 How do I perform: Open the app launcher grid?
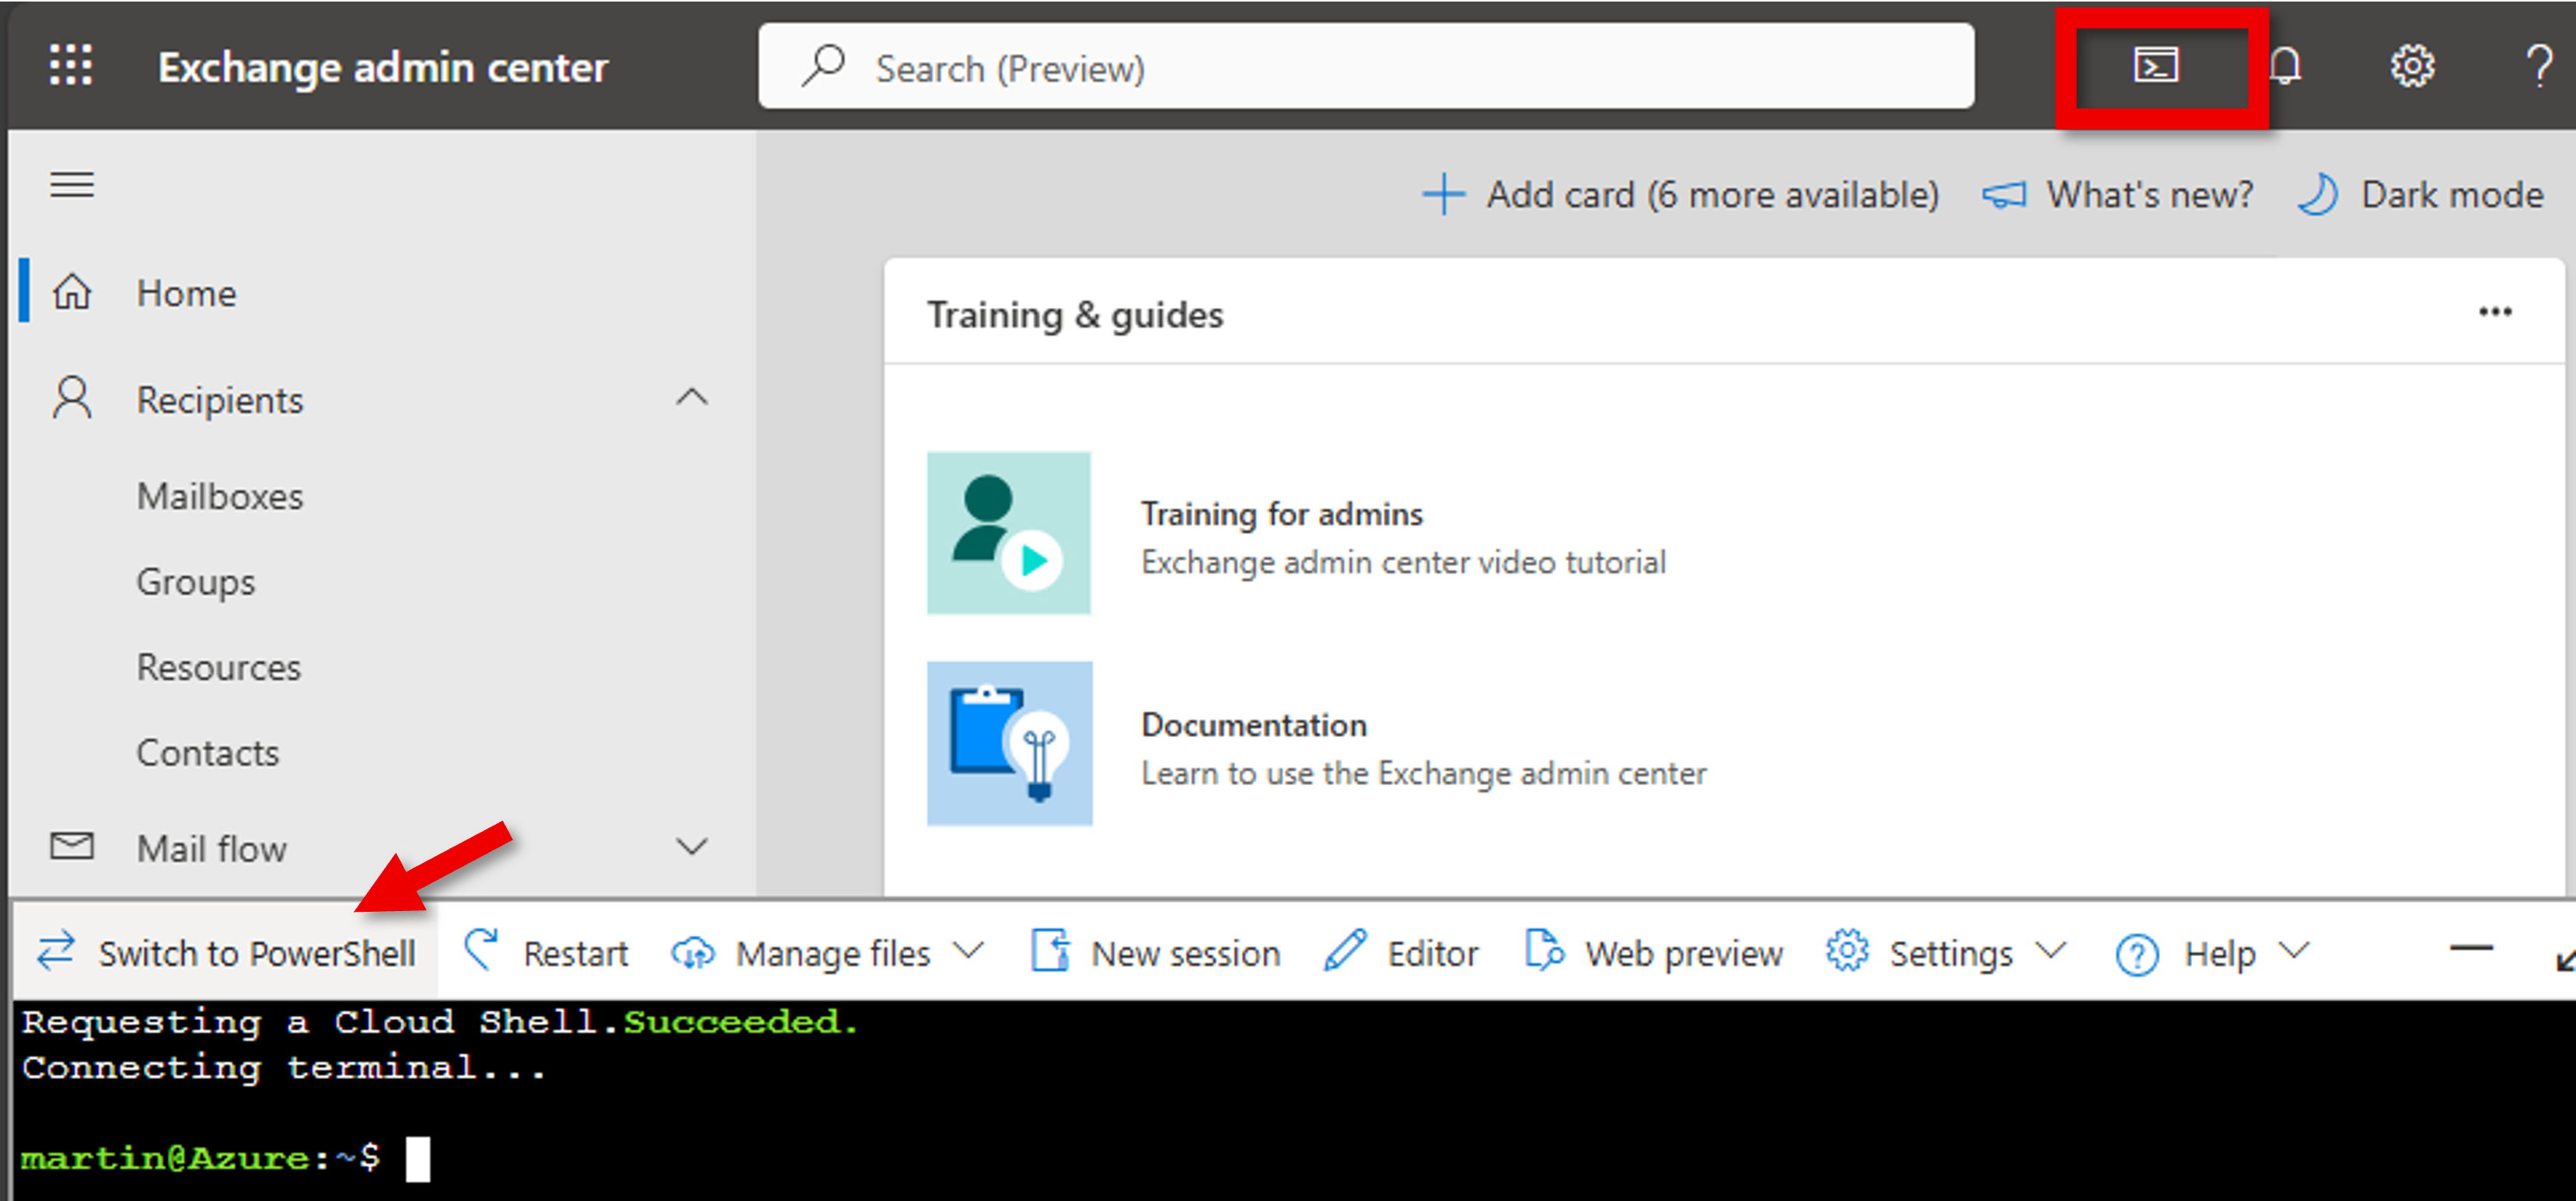point(70,66)
